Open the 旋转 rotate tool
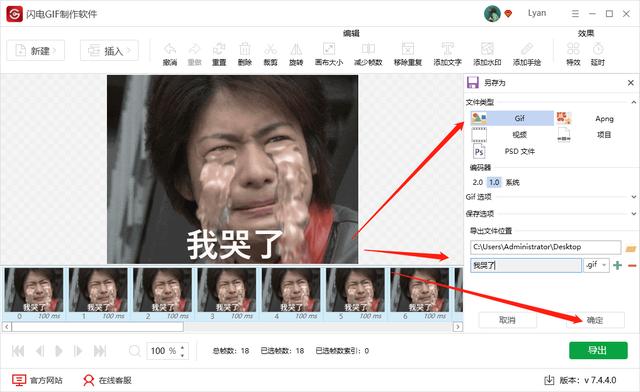 296,49
